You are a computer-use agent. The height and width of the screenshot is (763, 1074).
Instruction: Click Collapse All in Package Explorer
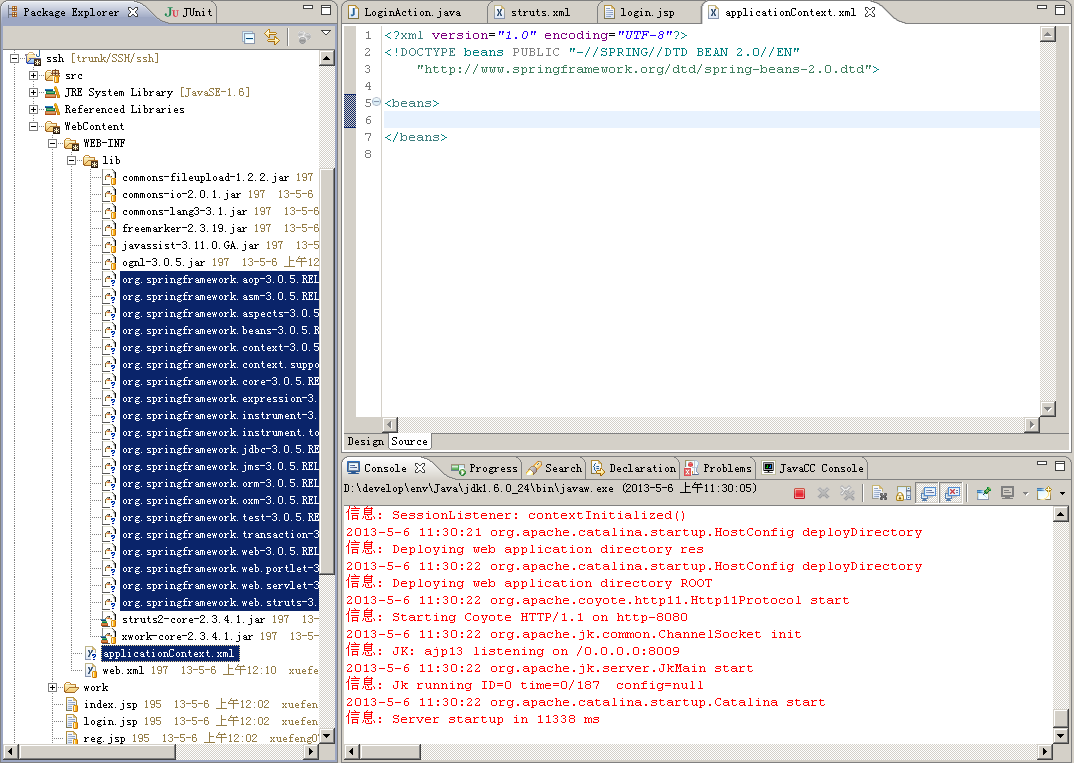pyautogui.click(x=249, y=38)
